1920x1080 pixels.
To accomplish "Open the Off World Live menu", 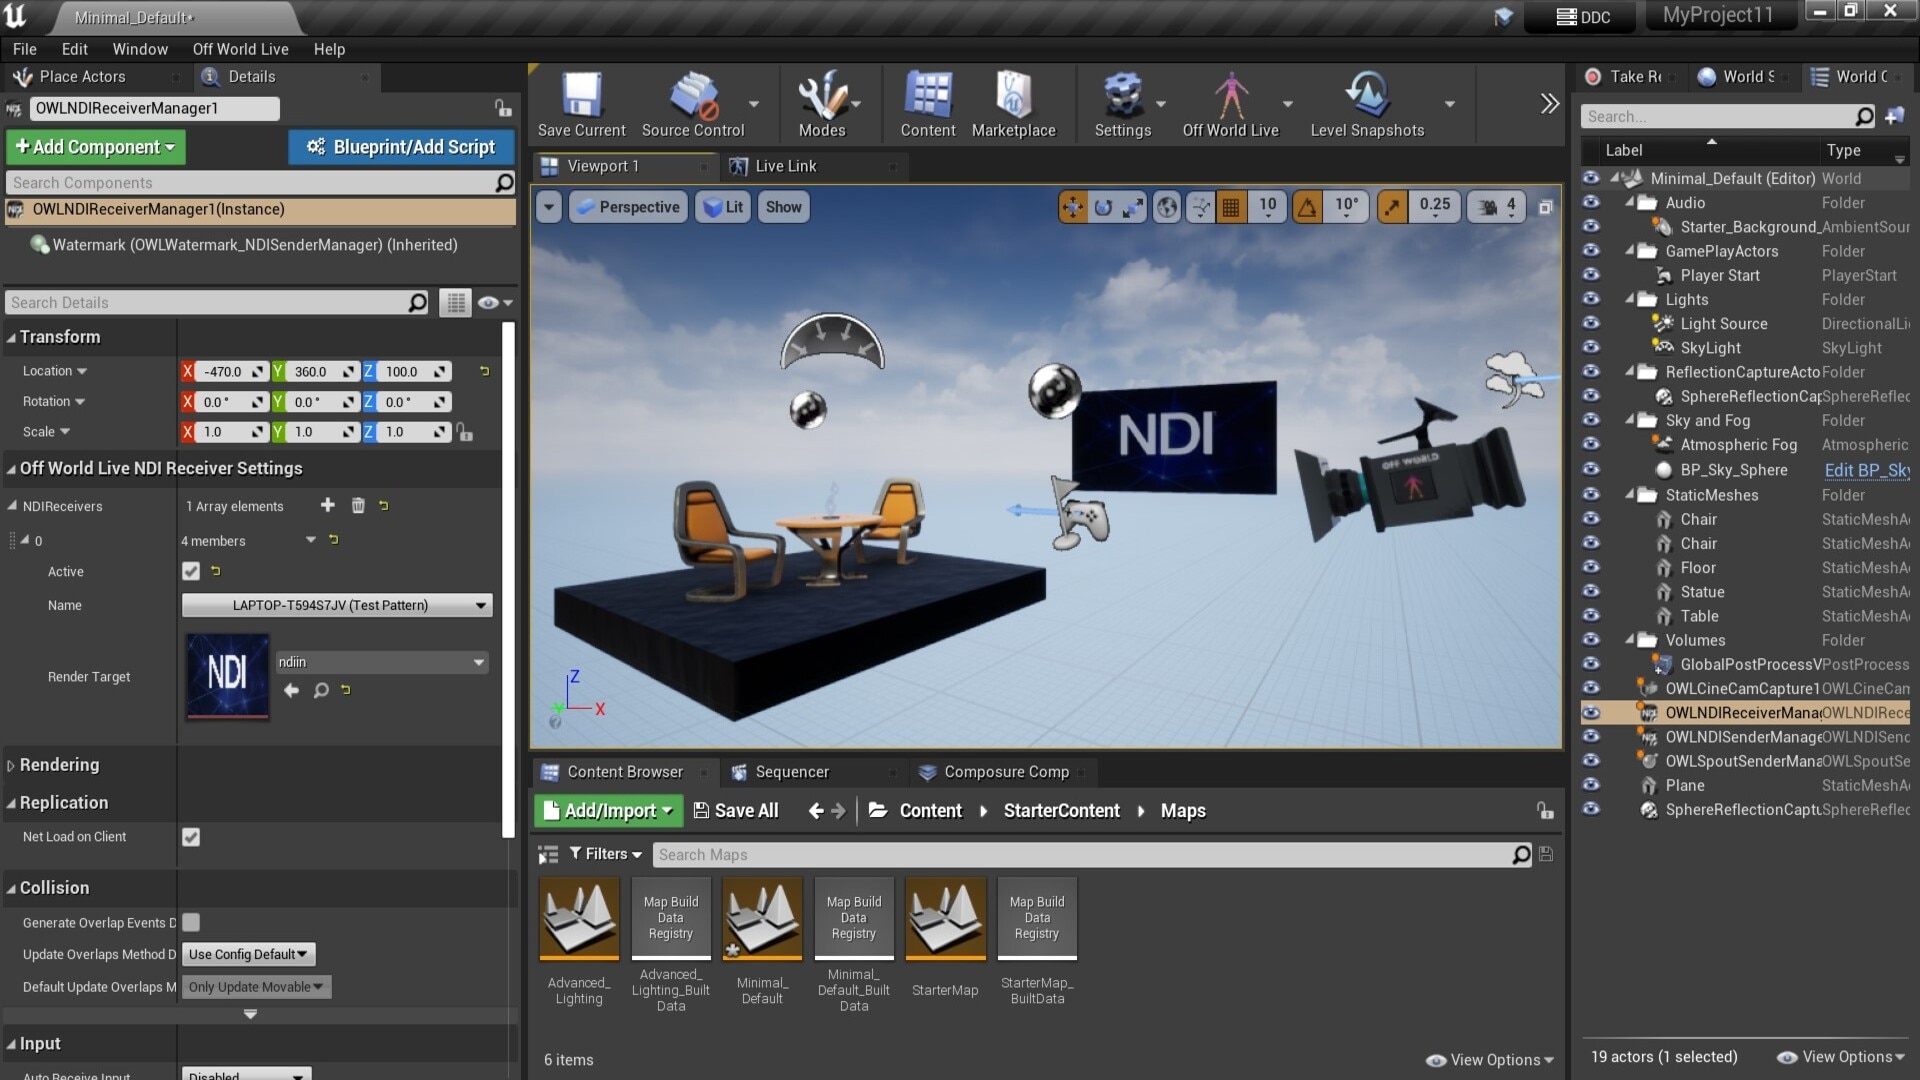I will [240, 49].
